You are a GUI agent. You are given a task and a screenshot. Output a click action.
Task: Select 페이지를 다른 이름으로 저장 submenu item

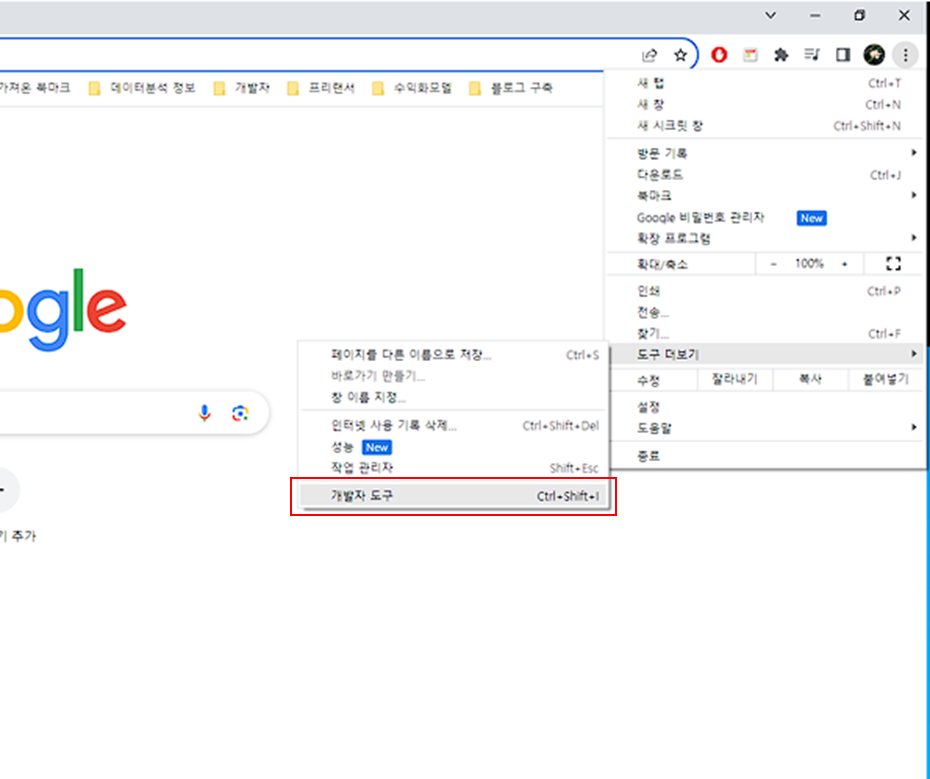454,355
